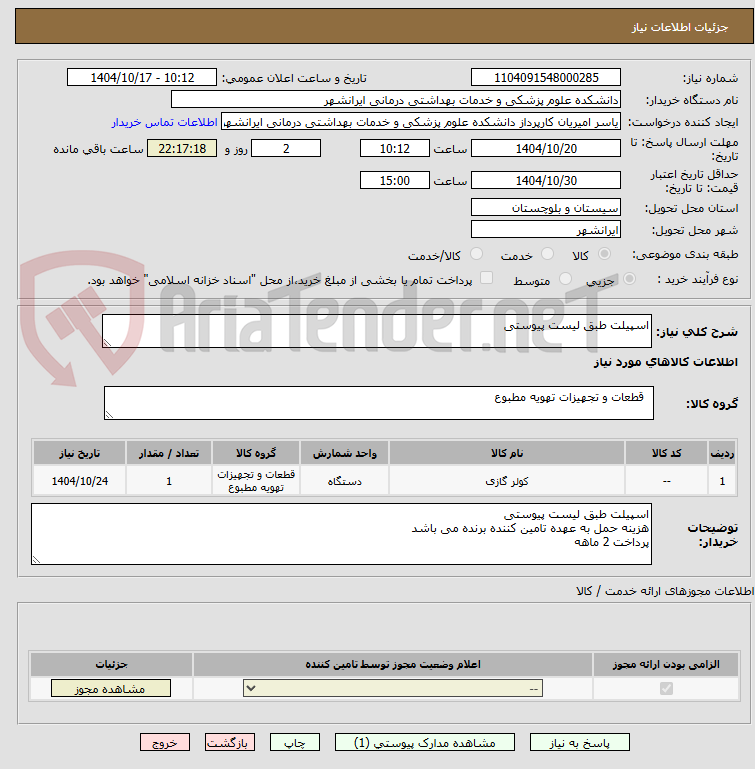Click the شرح کلی نیاز text area
The width and height of the screenshot is (755, 769).
click(x=377, y=332)
